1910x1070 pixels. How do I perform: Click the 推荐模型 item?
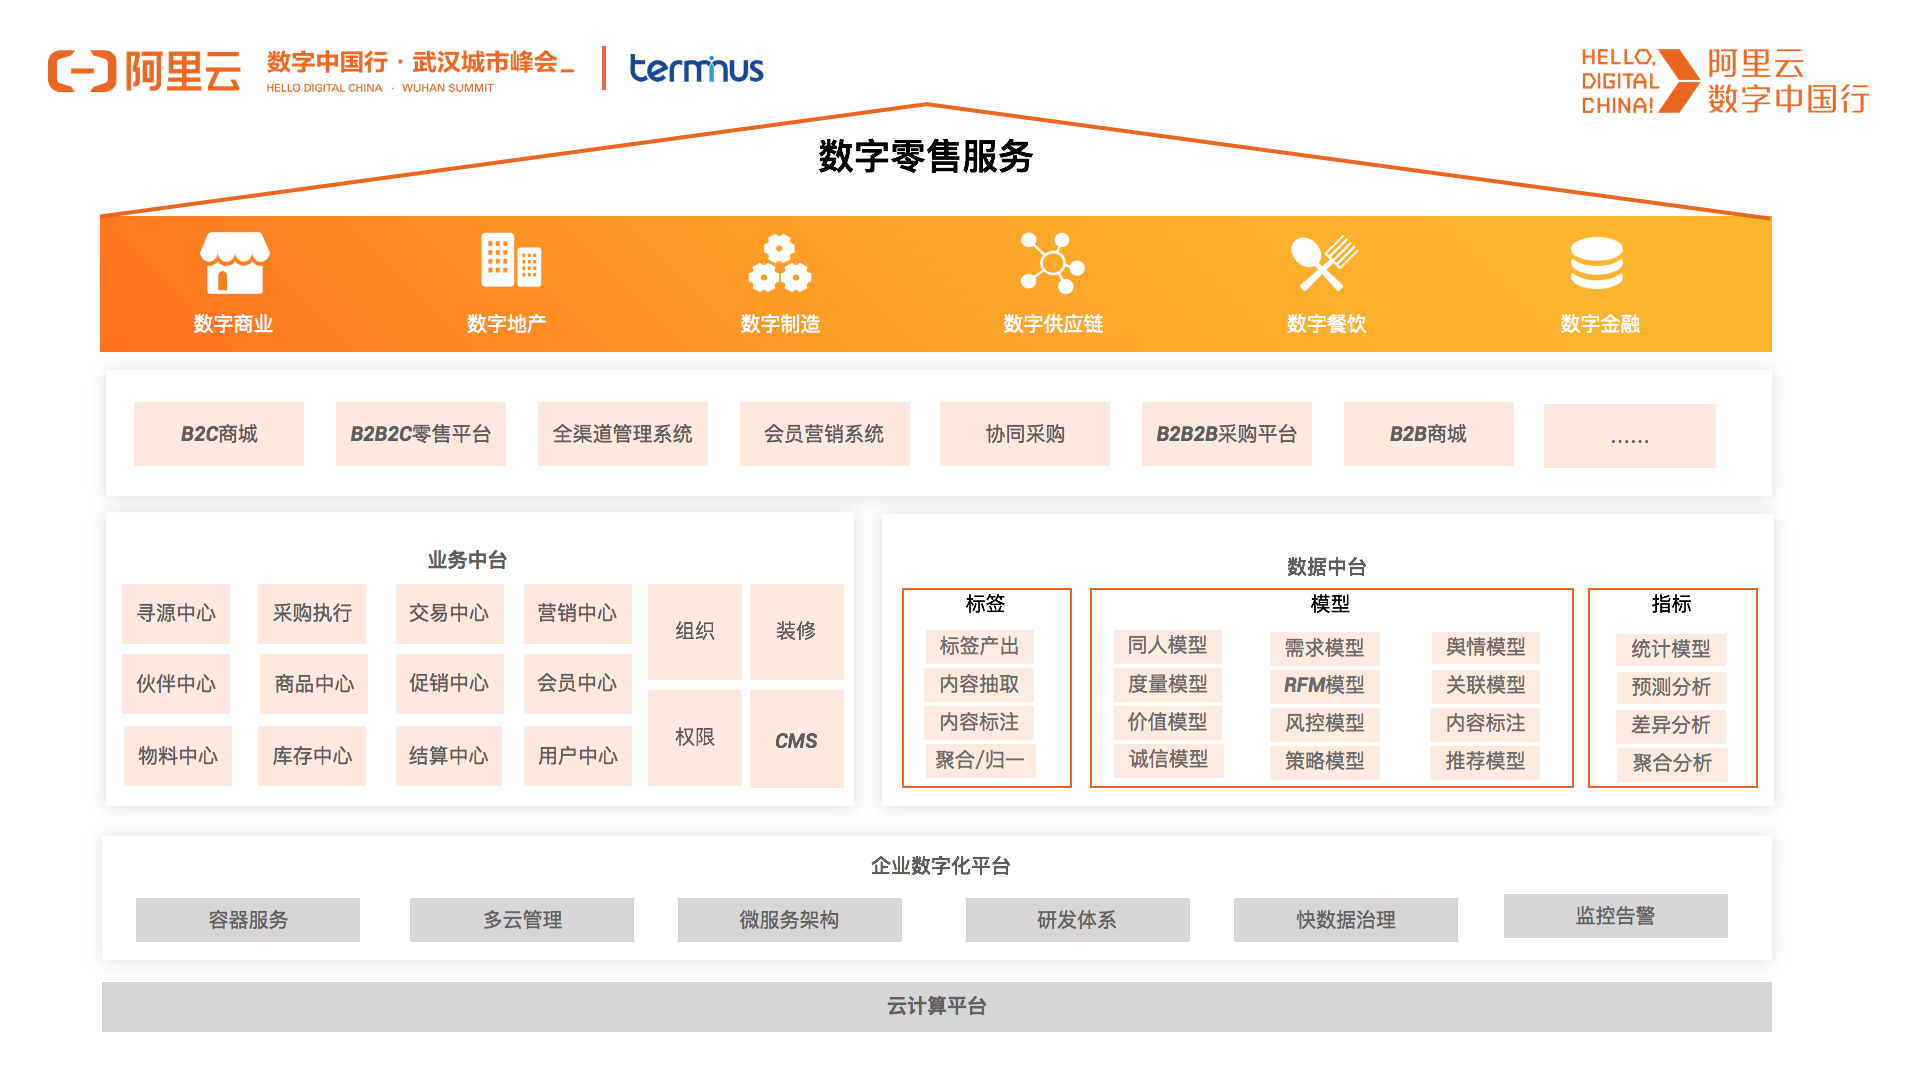pos(1486,762)
